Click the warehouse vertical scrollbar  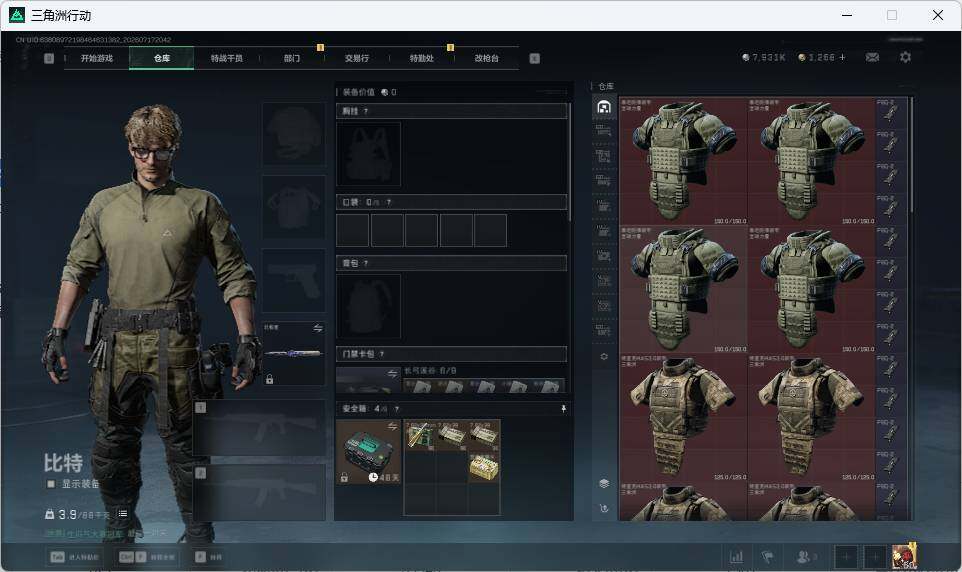(912, 155)
